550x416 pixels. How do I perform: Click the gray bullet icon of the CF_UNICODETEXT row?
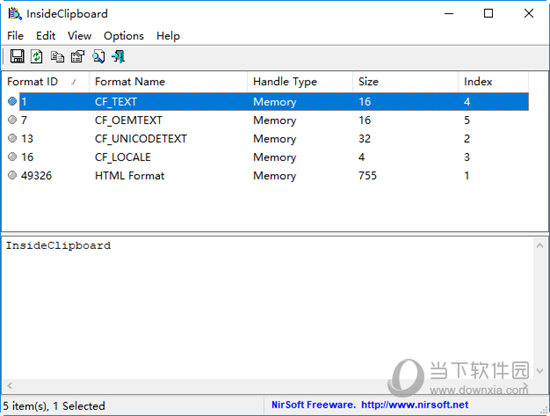[x=12, y=138]
